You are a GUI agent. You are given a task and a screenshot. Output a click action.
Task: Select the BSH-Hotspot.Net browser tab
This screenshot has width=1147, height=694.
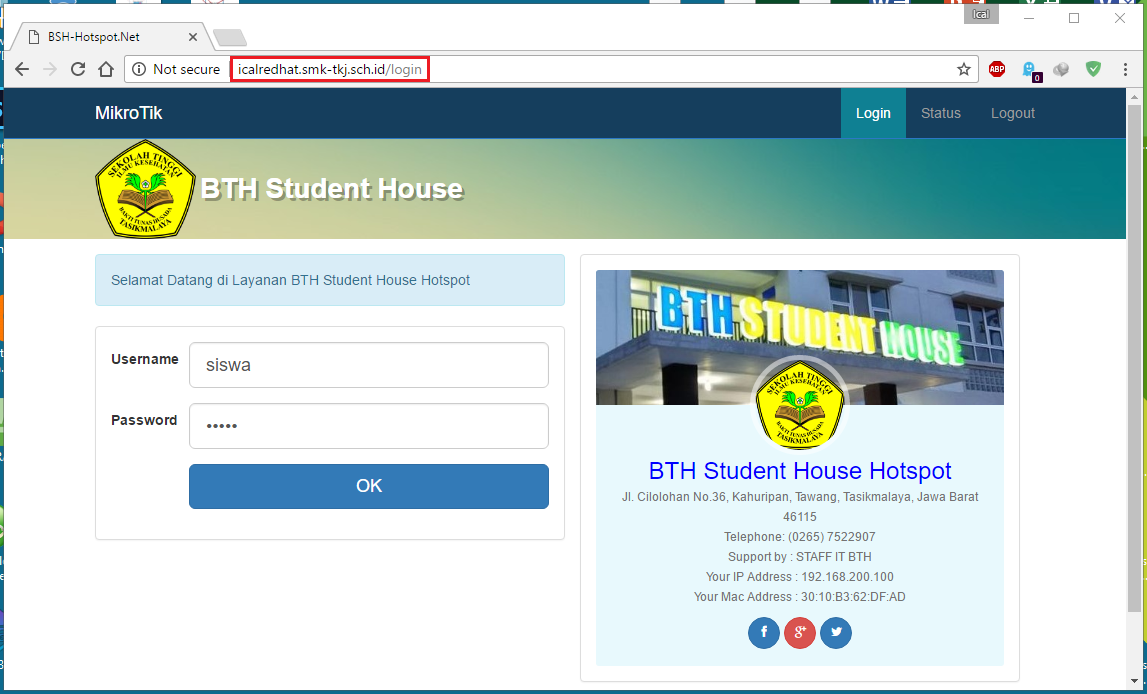pyautogui.click(x=110, y=37)
